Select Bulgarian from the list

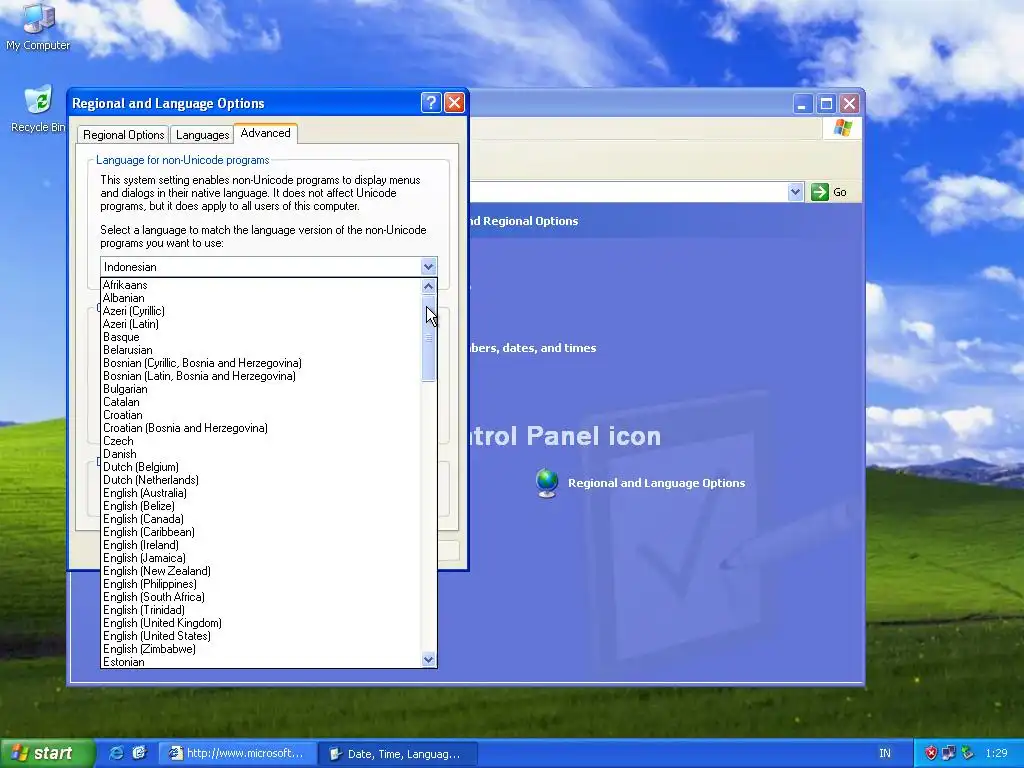click(261, 389)
